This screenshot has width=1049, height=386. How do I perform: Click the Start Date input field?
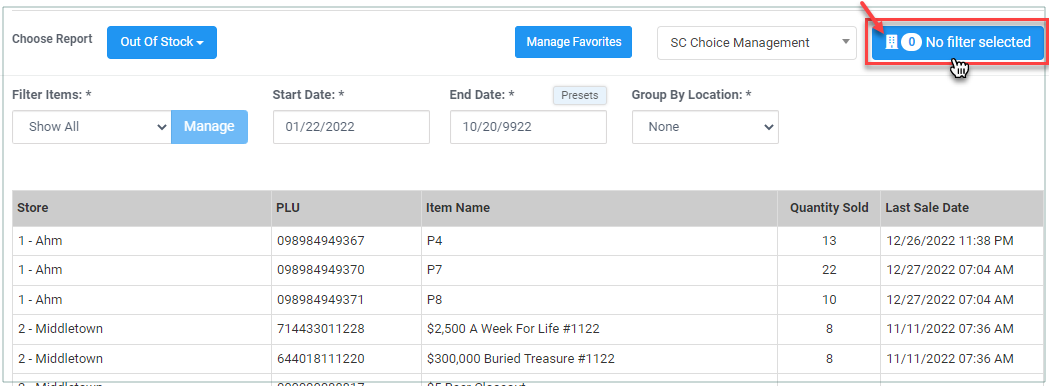(x=351, y=126)
